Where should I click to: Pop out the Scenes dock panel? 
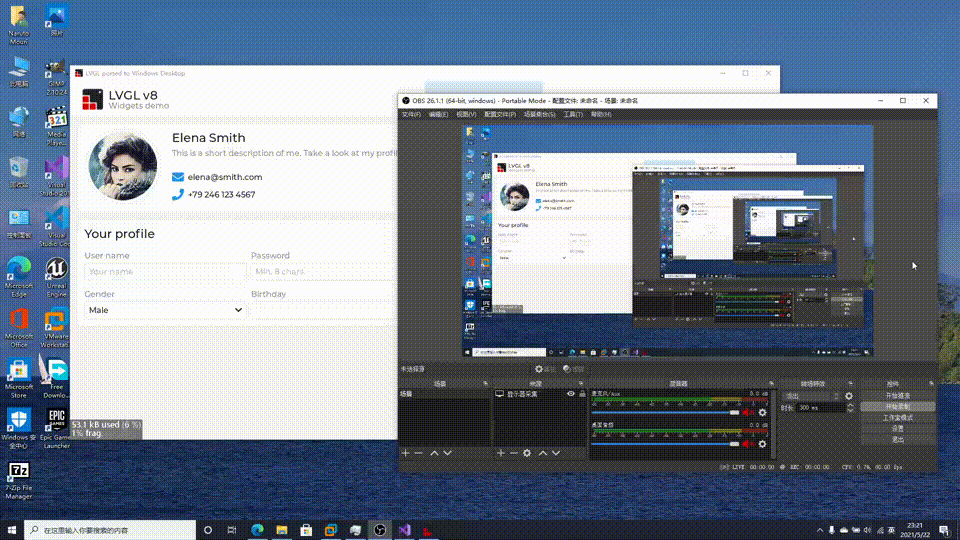point(486,384)
